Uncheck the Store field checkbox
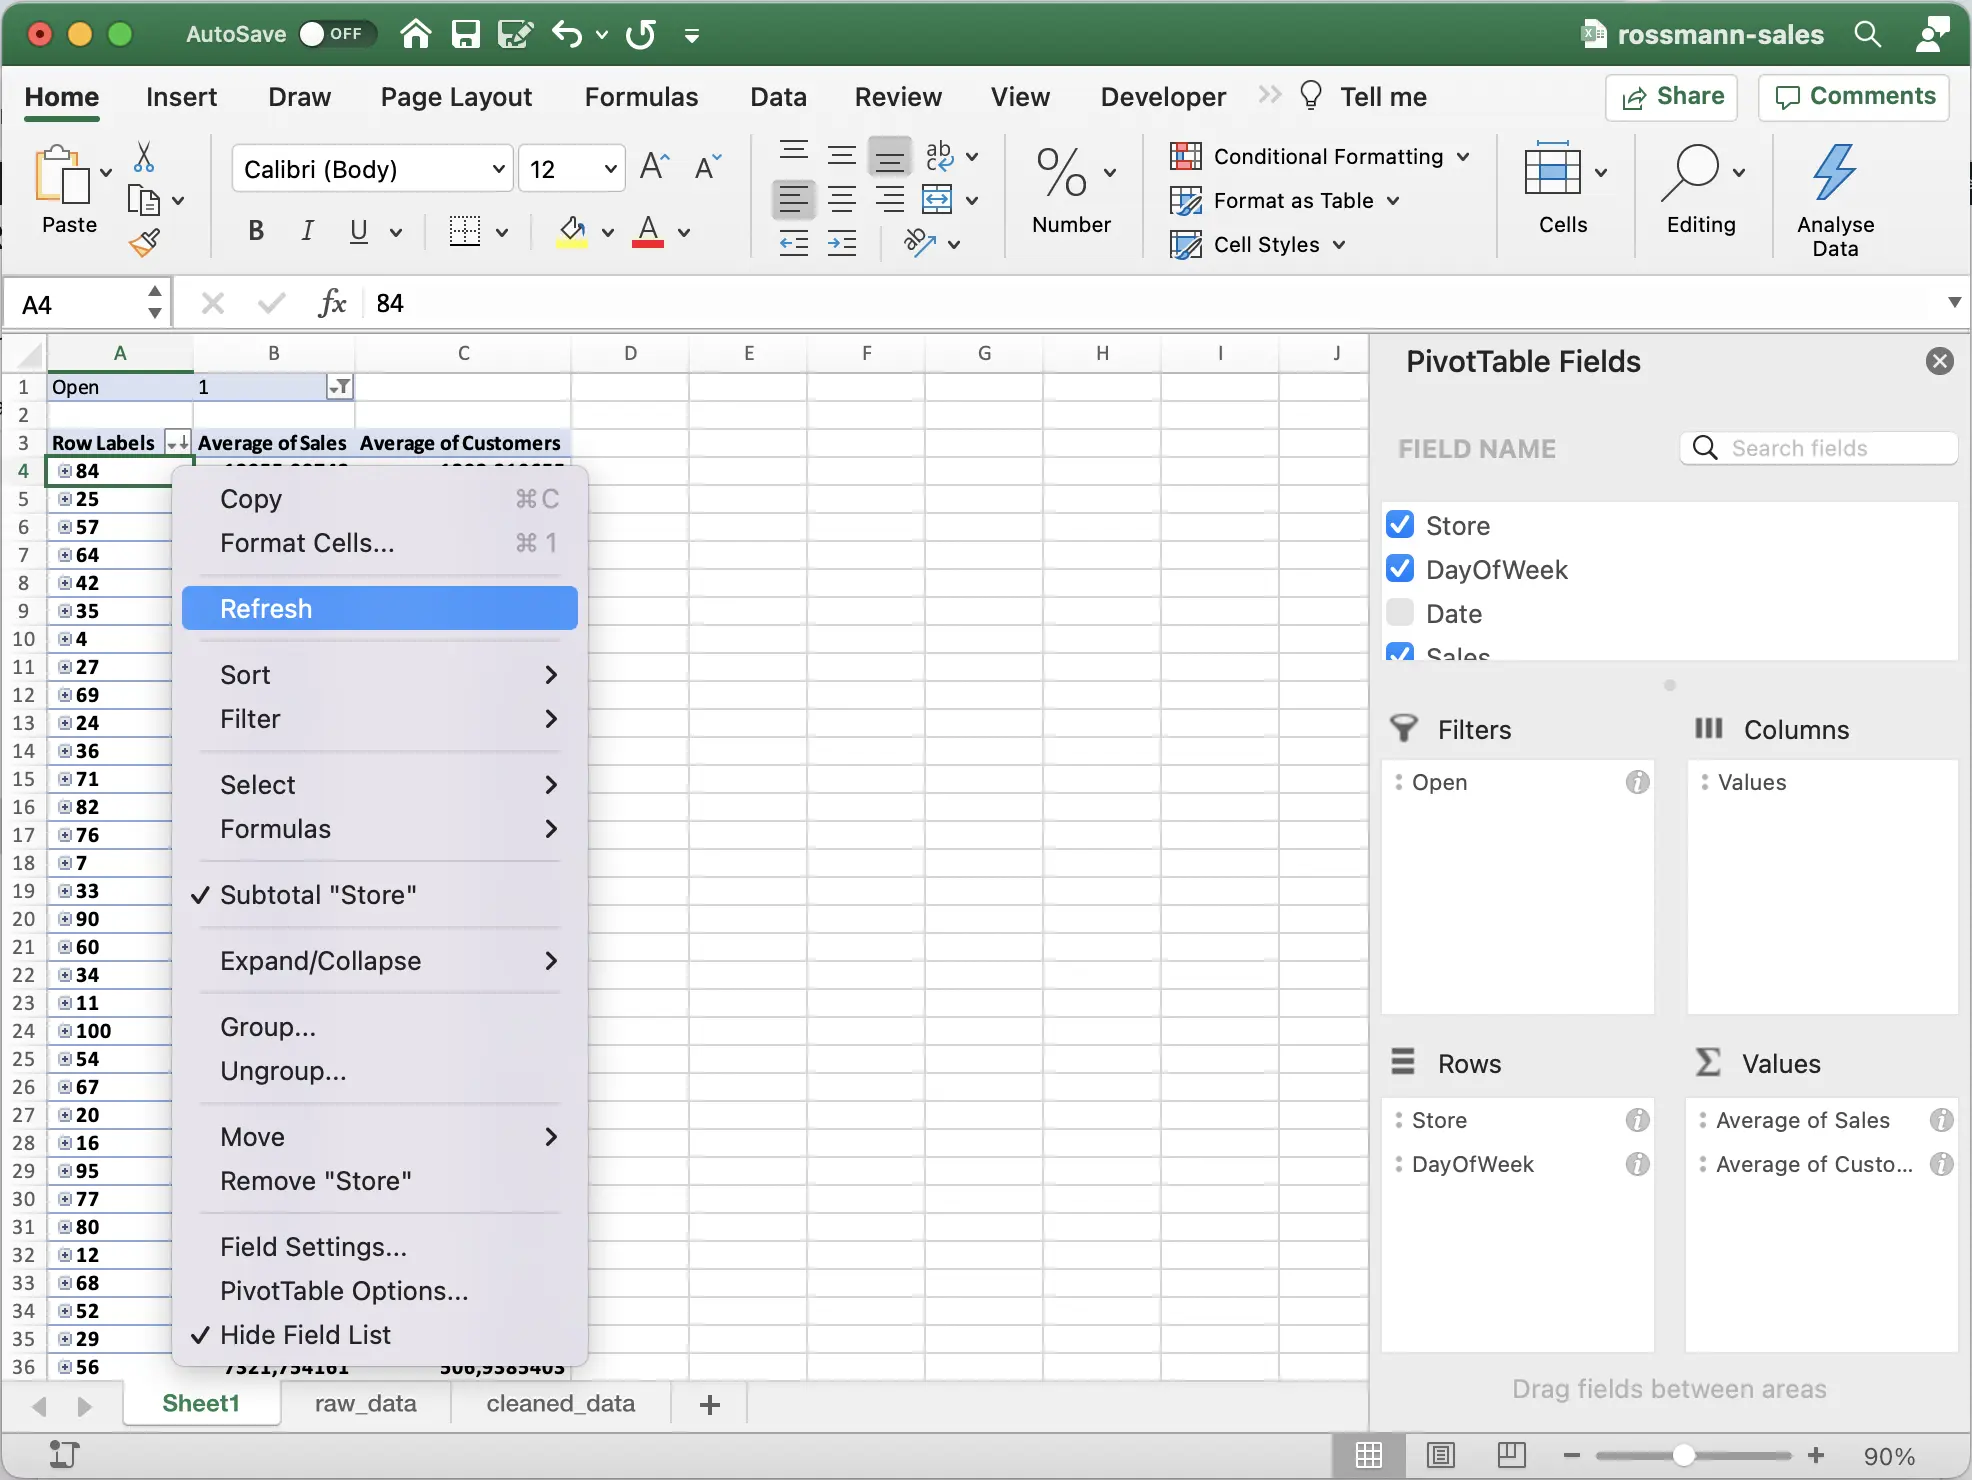 [x=1400, y=524]
